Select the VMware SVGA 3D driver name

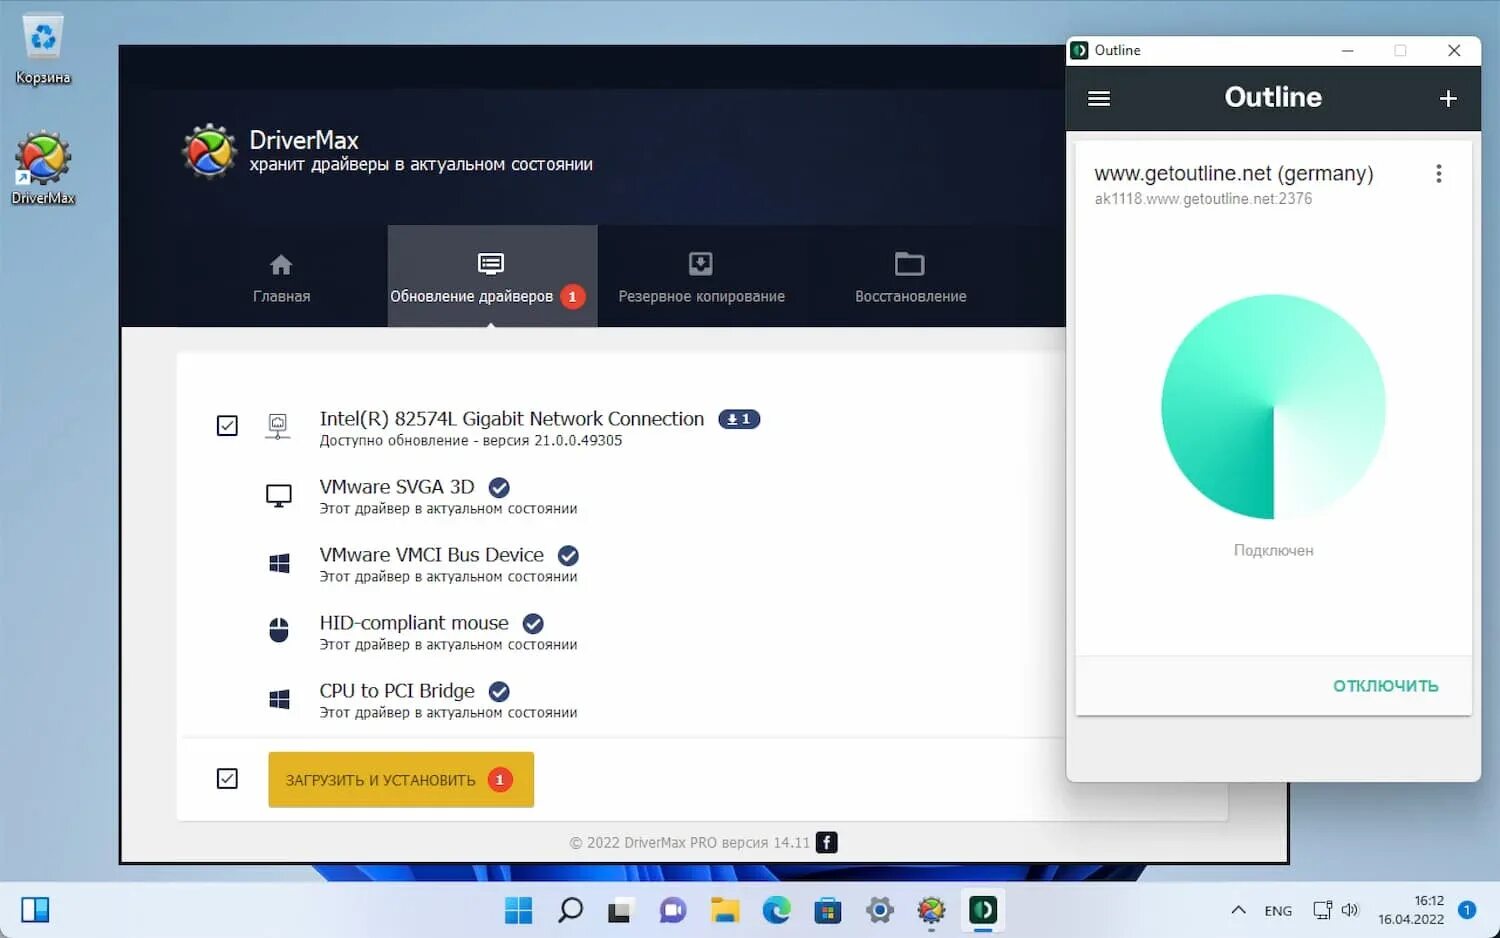(x=397, y=487)
